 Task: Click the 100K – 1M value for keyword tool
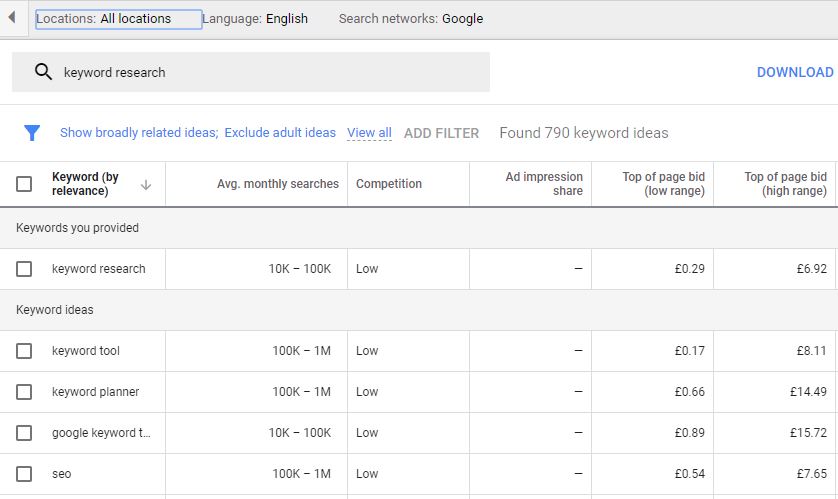(301, 351)
